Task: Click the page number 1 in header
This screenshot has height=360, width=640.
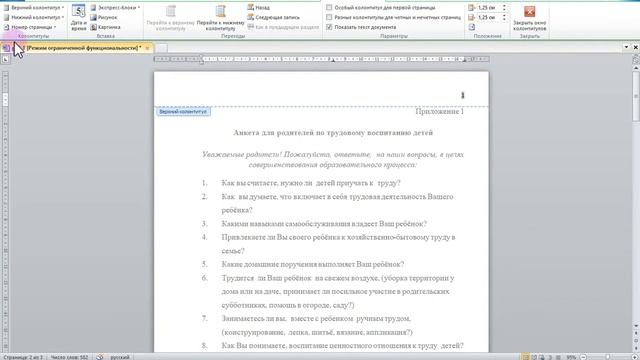Action: (x=462, y=95)
